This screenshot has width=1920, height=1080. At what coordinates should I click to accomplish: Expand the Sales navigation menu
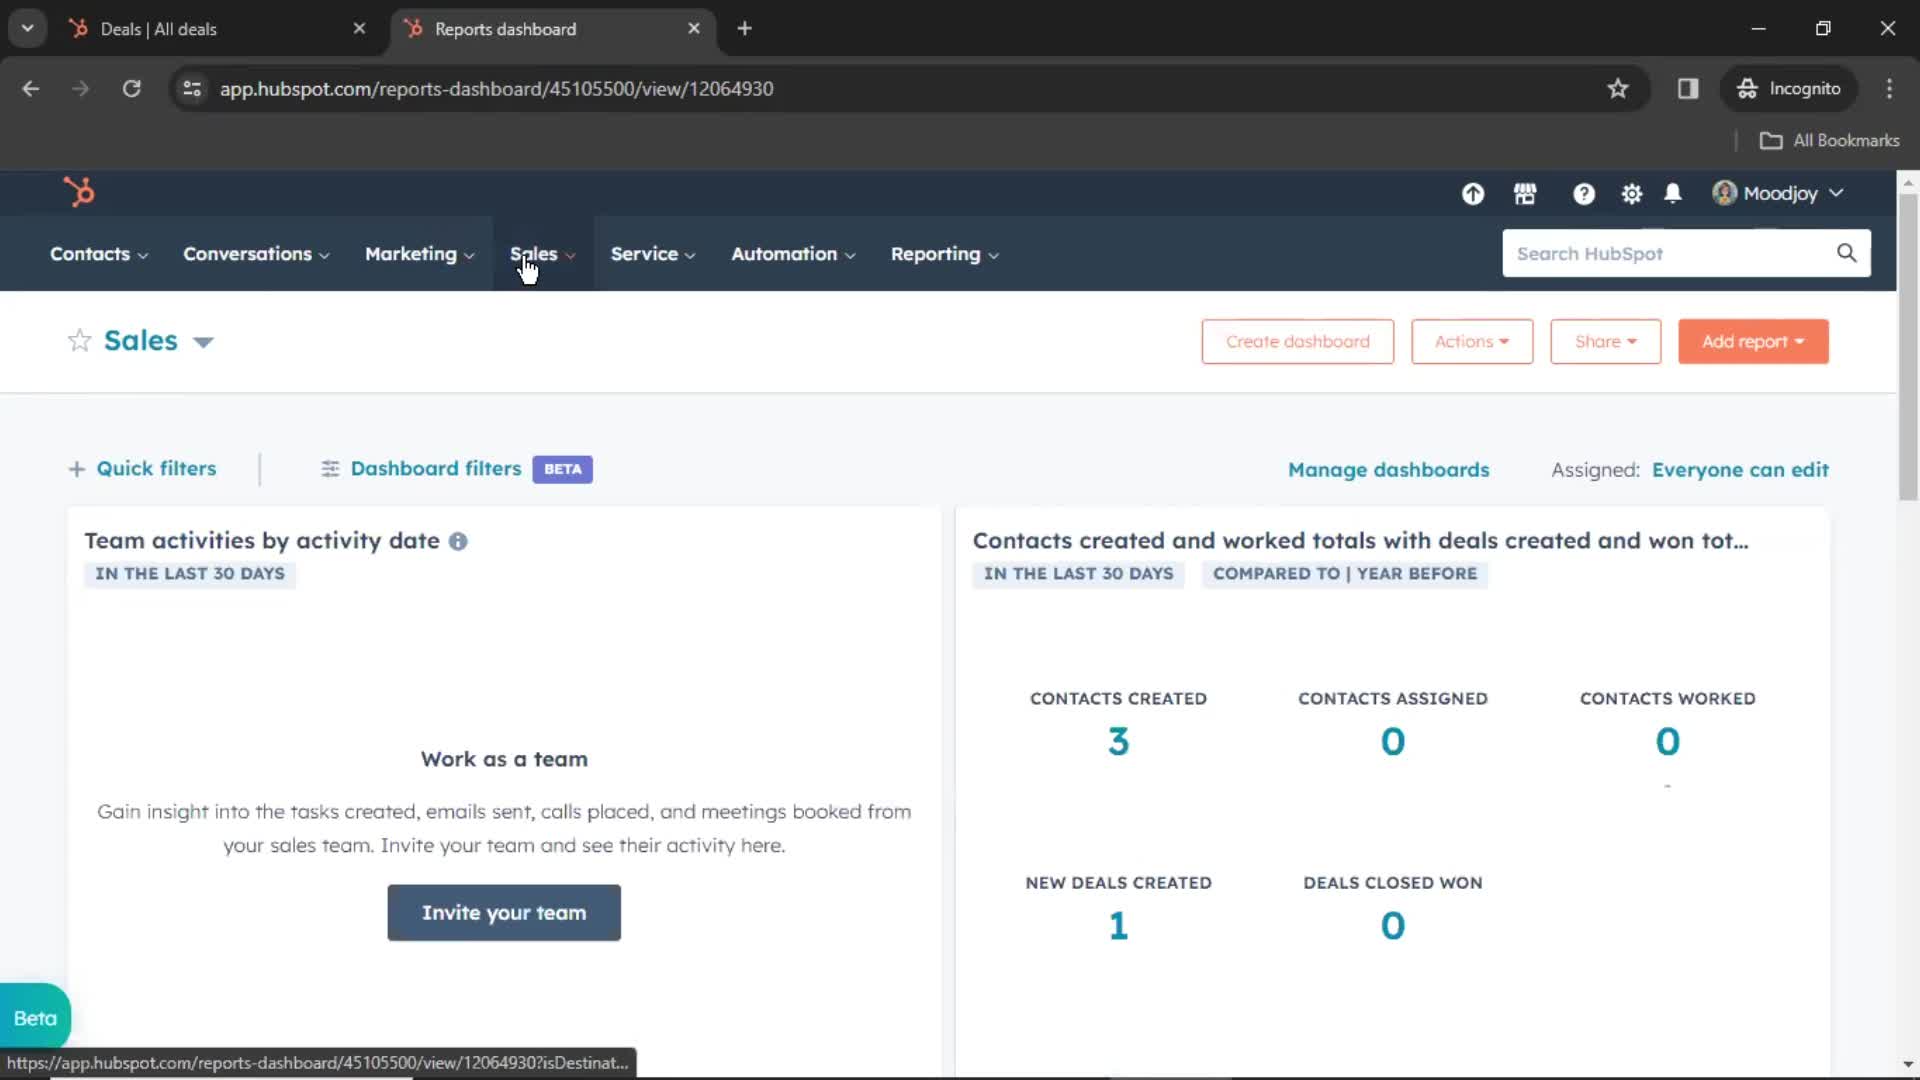point(543,254)
